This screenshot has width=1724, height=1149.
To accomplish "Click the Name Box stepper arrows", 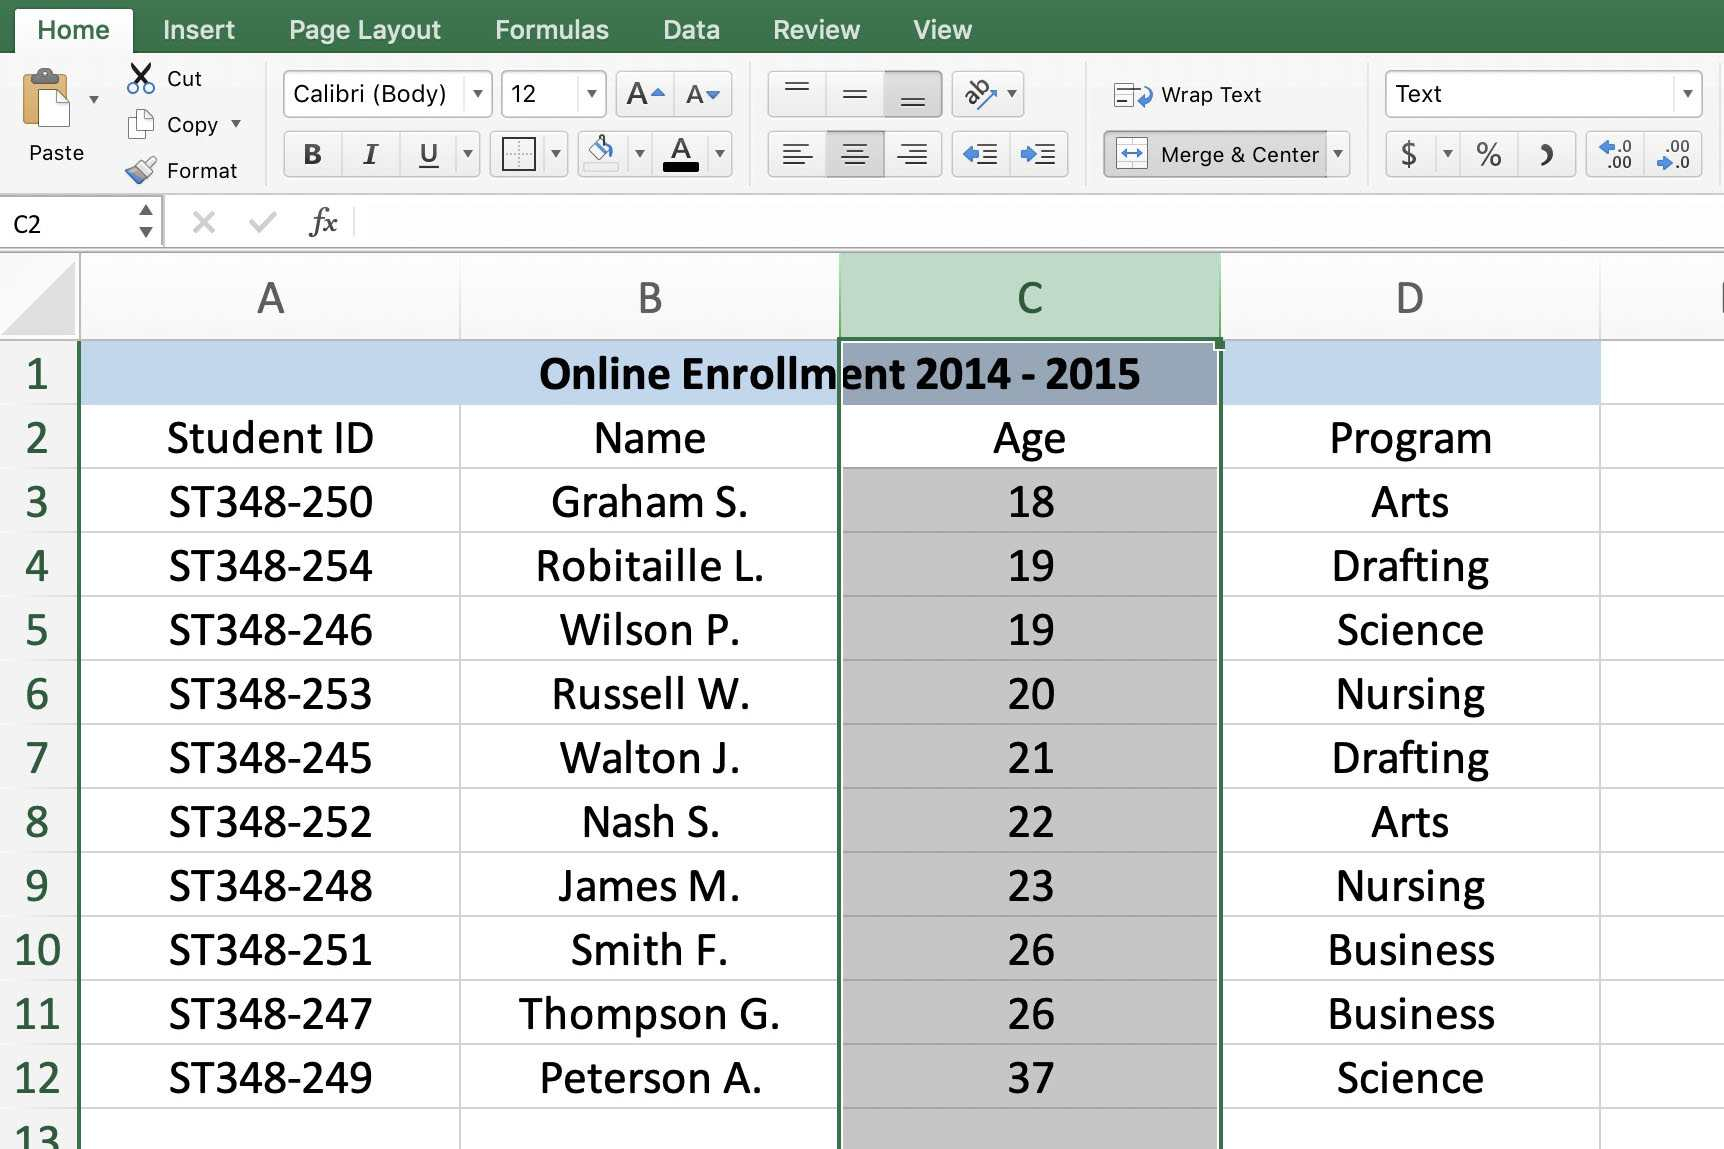I will [146, 222].
